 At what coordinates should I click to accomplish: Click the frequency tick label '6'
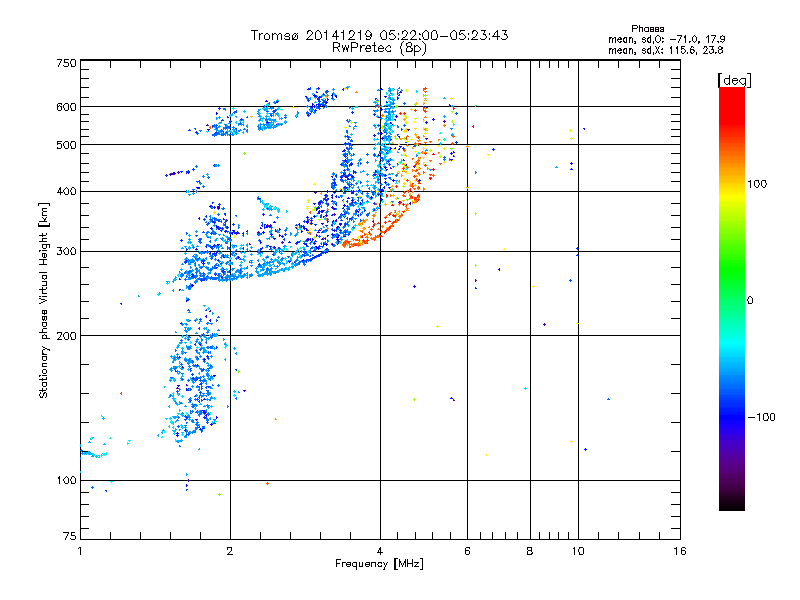coord(467,551)
